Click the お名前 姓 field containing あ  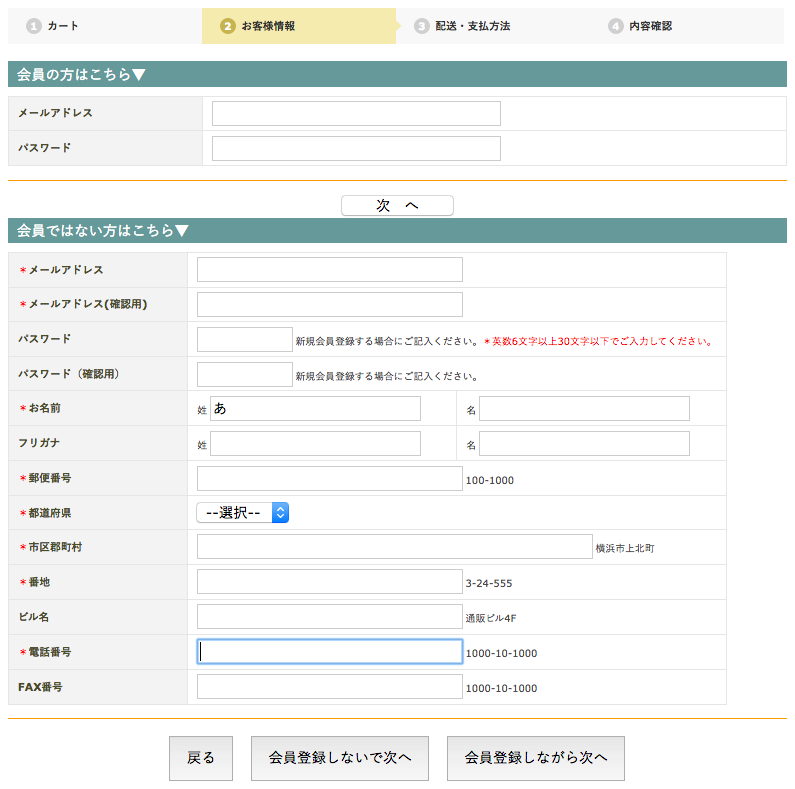[315, 409]
